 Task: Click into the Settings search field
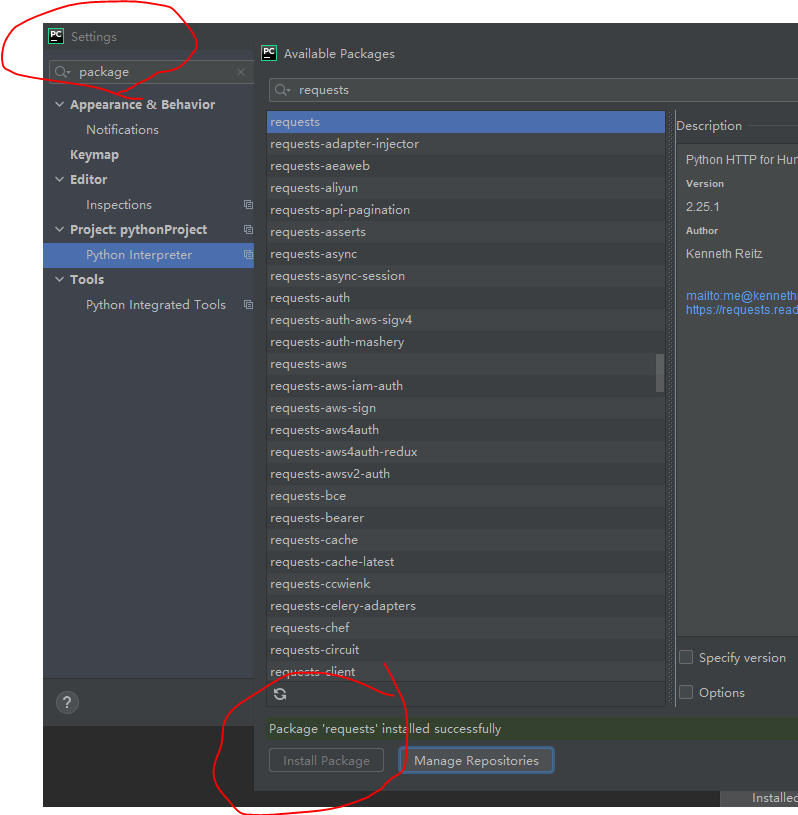(152, 72)
